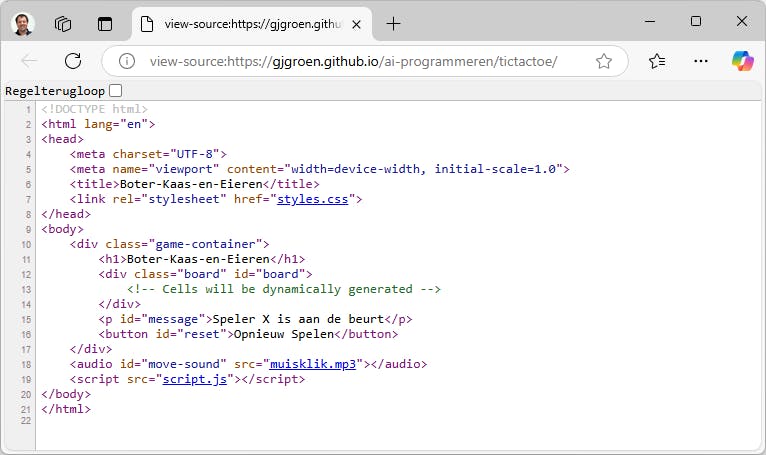This screenshot has width=766, height=455.
Task: Click the closing body tag
Action: [x=66, y=394]
